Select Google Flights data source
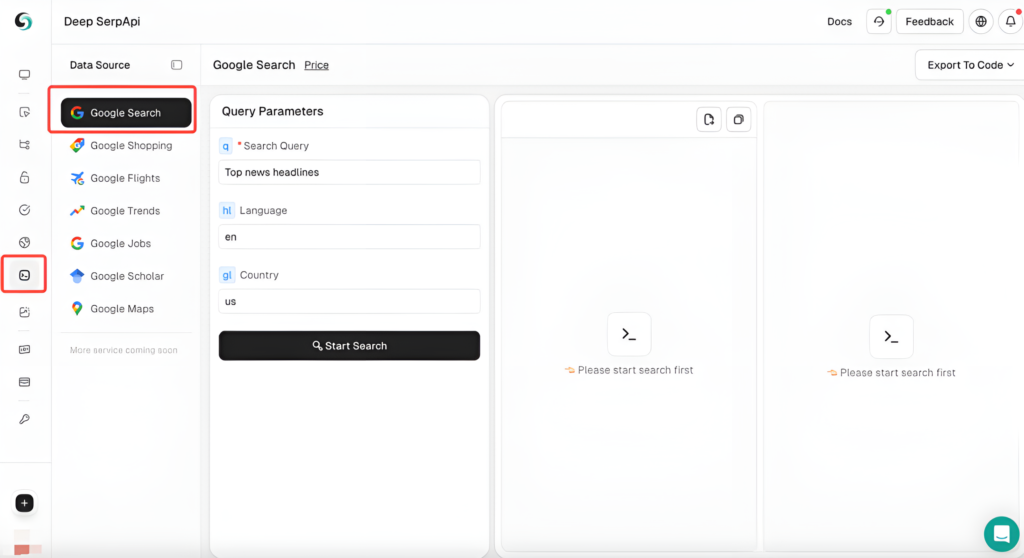This screenshot has height=558, width=1024. click(x=126, y=178)
